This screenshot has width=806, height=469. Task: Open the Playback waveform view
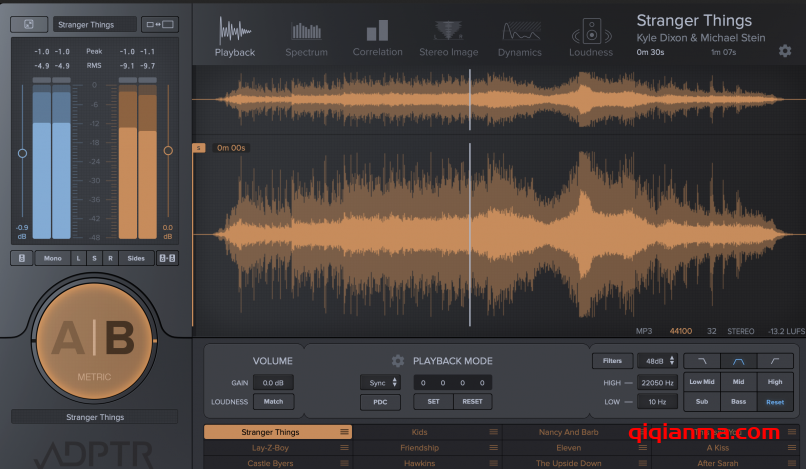235,37
